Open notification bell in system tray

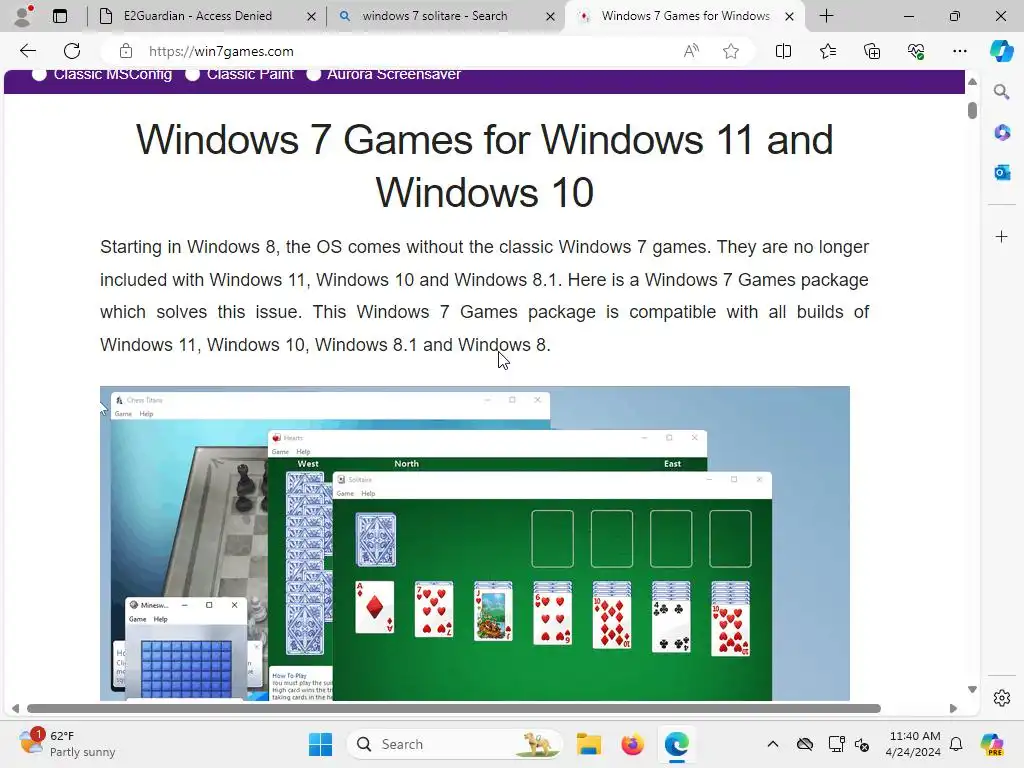click(956, 744)
